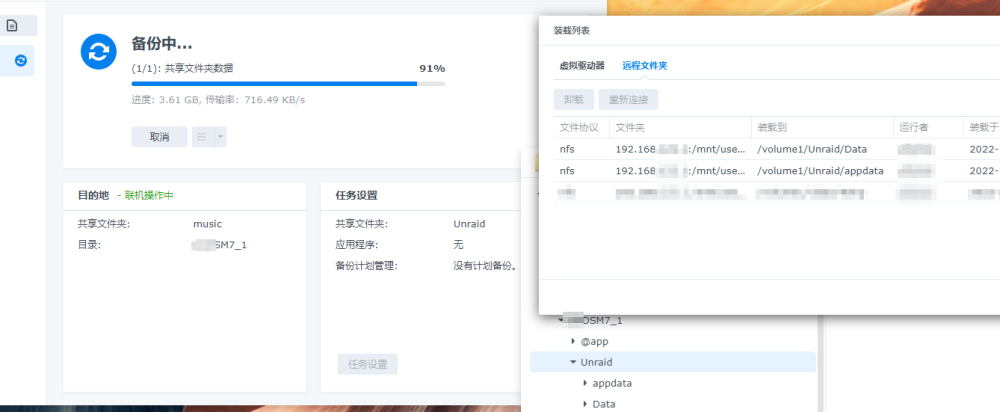Select the appdata folder in tree

(x=612, y=383)
